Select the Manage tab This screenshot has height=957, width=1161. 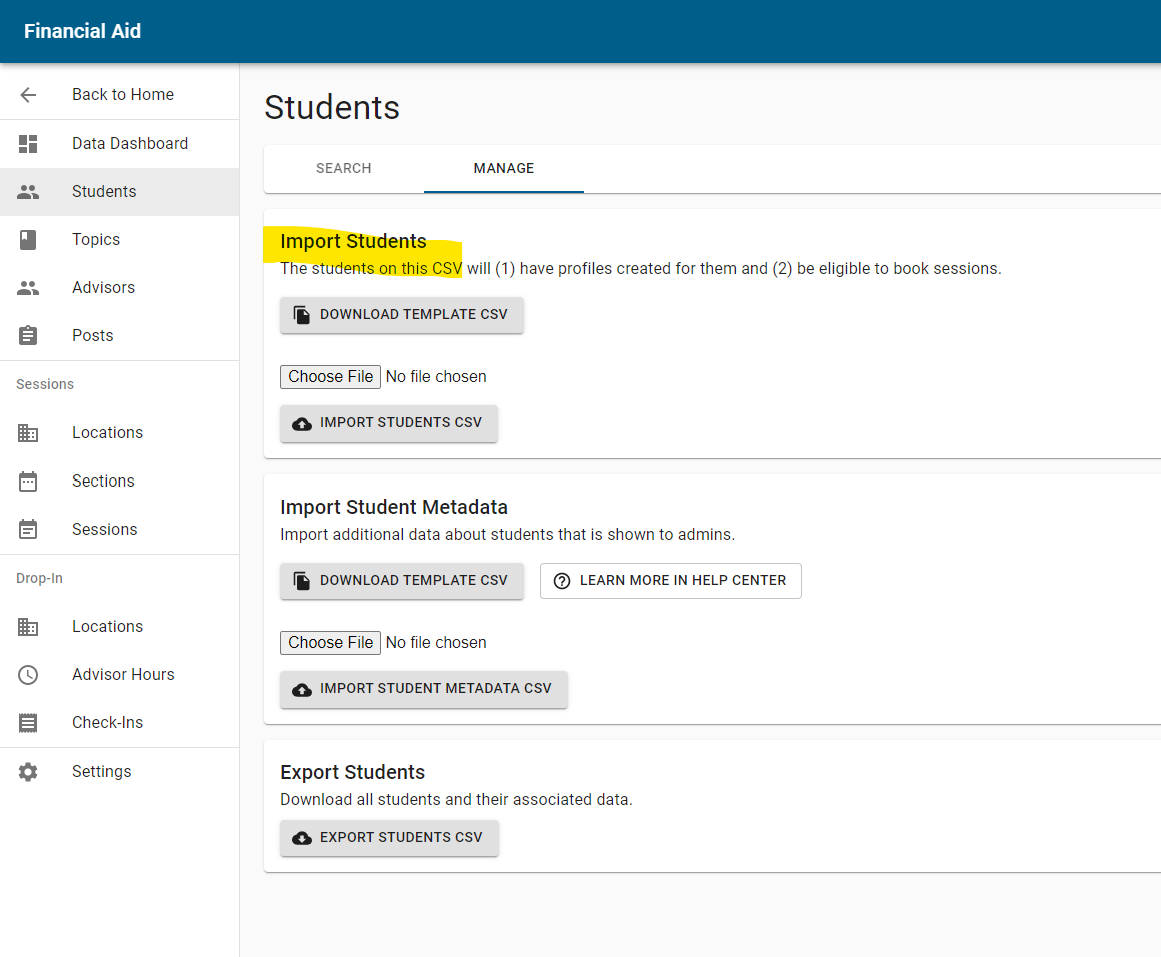[503, 168]
